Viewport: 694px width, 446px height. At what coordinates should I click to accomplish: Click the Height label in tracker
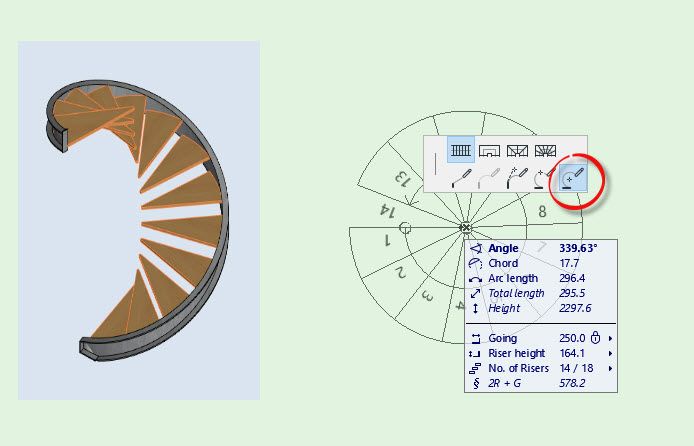504,308
